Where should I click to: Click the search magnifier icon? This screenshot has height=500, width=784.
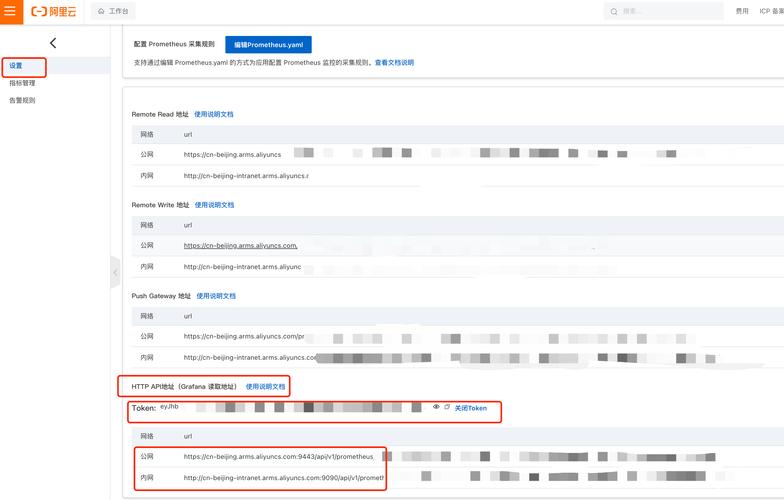click(x=614, y=12)
